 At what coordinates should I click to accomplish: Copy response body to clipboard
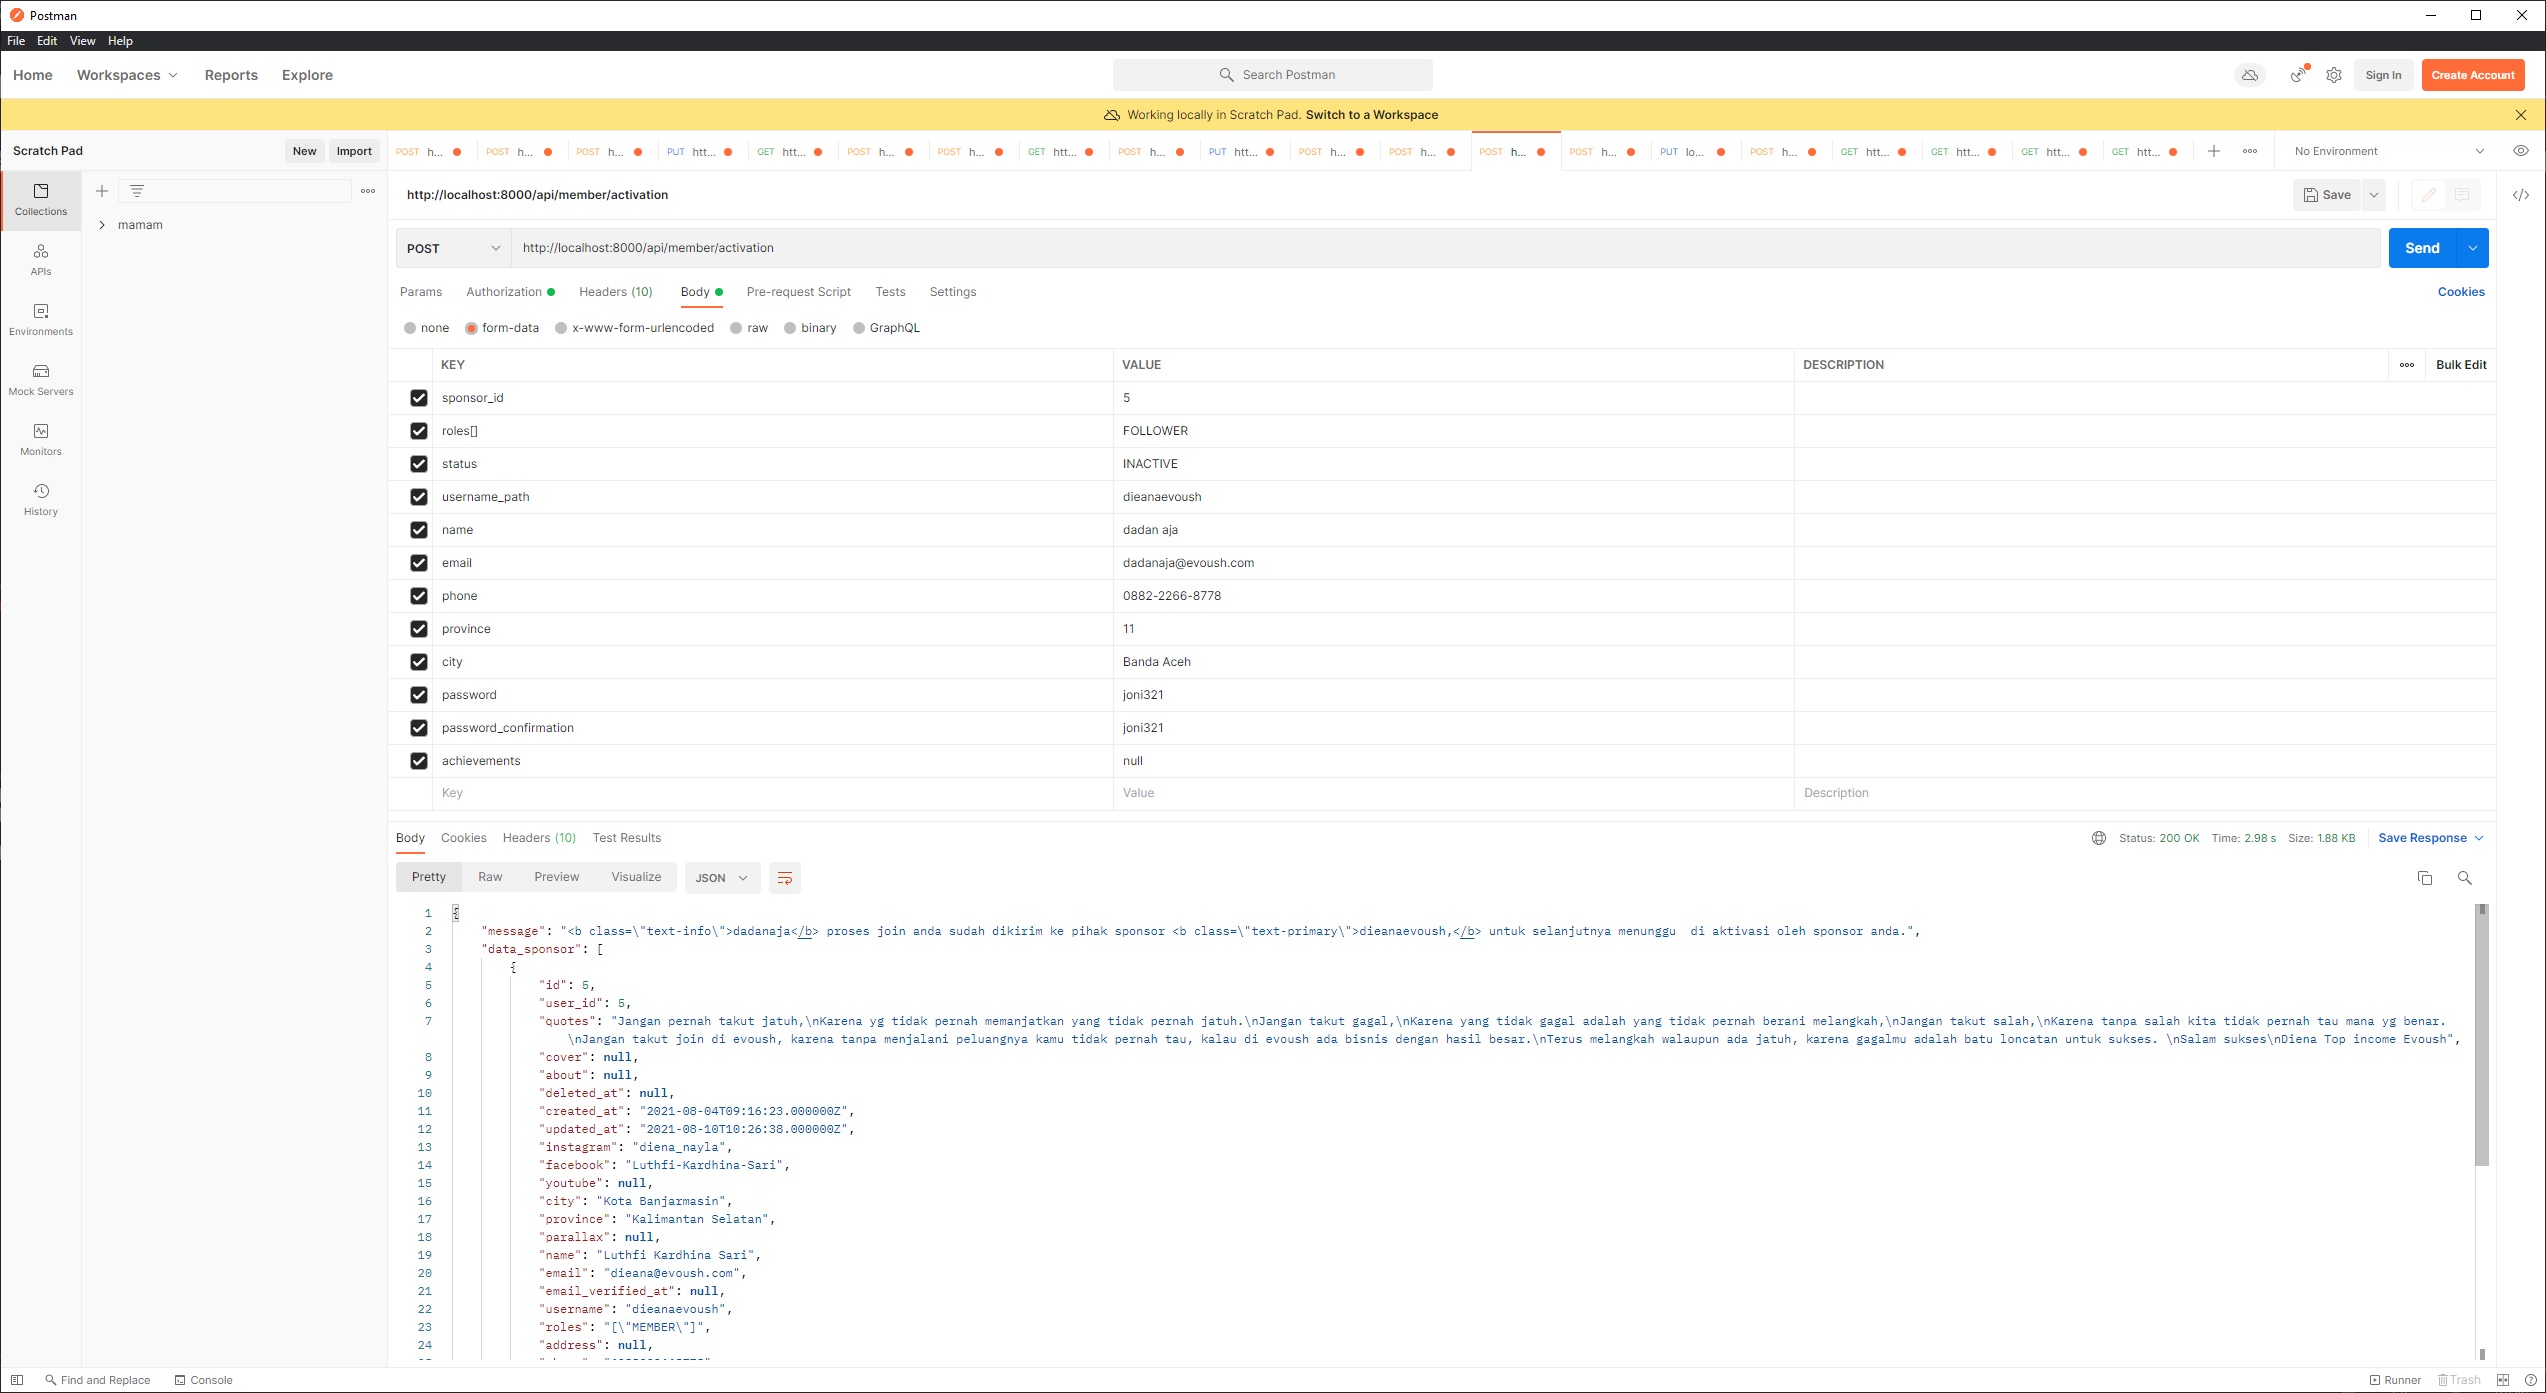click(2424, 878)
